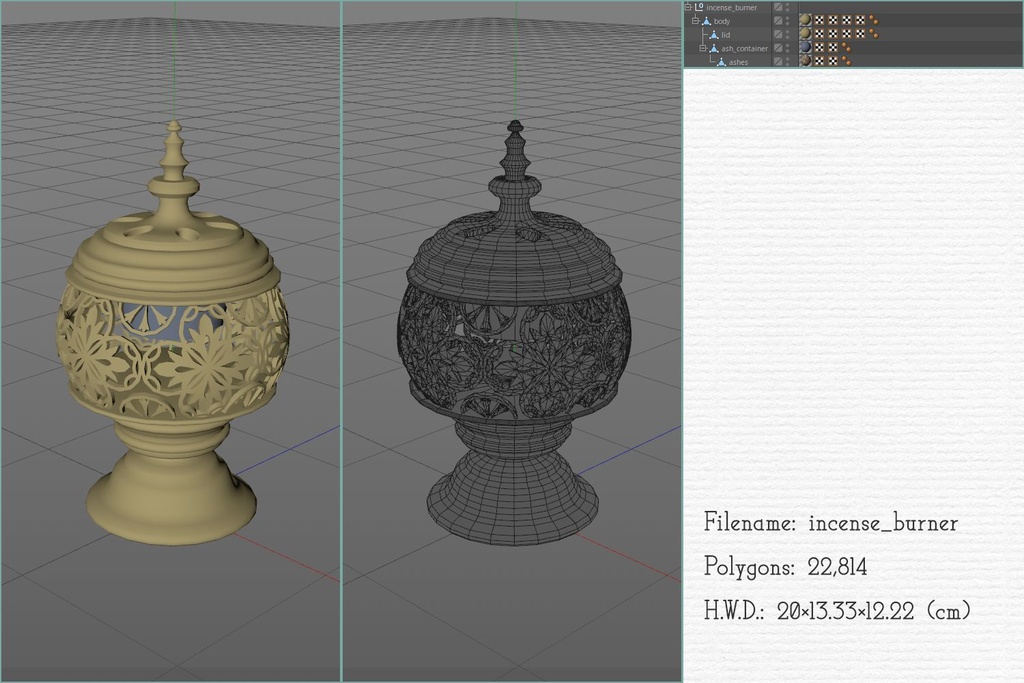Click the tan material tag on body
Image resolution: width=1024 pixels, height=683 pixels.
click(805, 21)
